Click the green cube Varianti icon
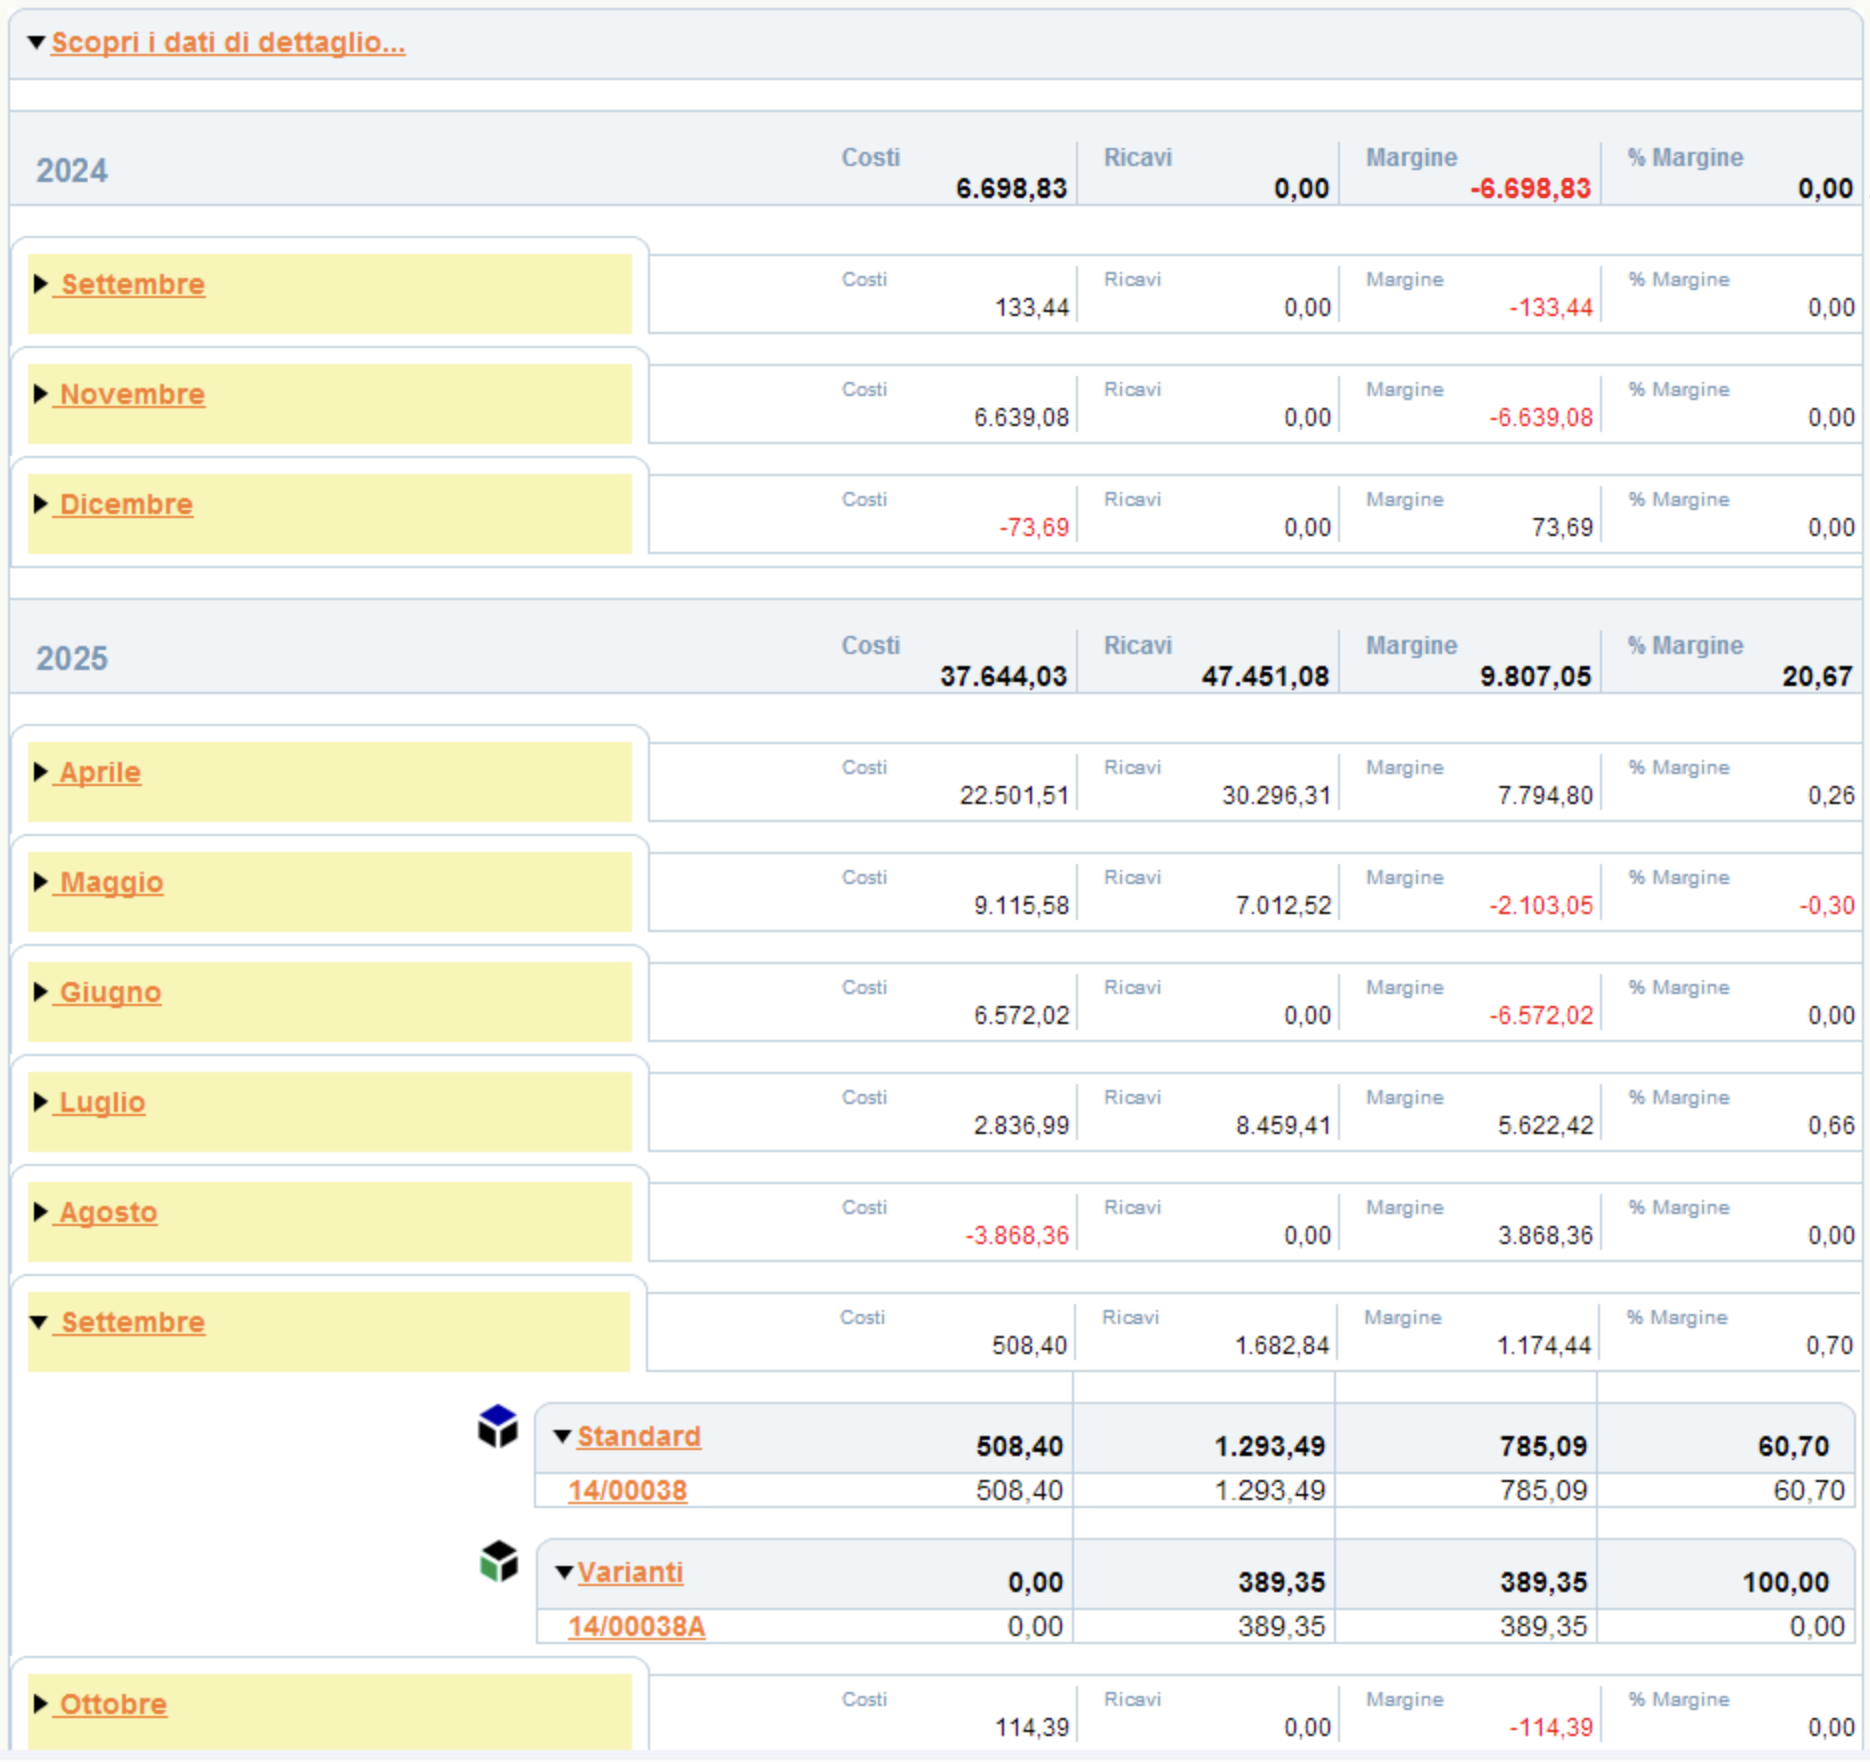 [498, 1562]
